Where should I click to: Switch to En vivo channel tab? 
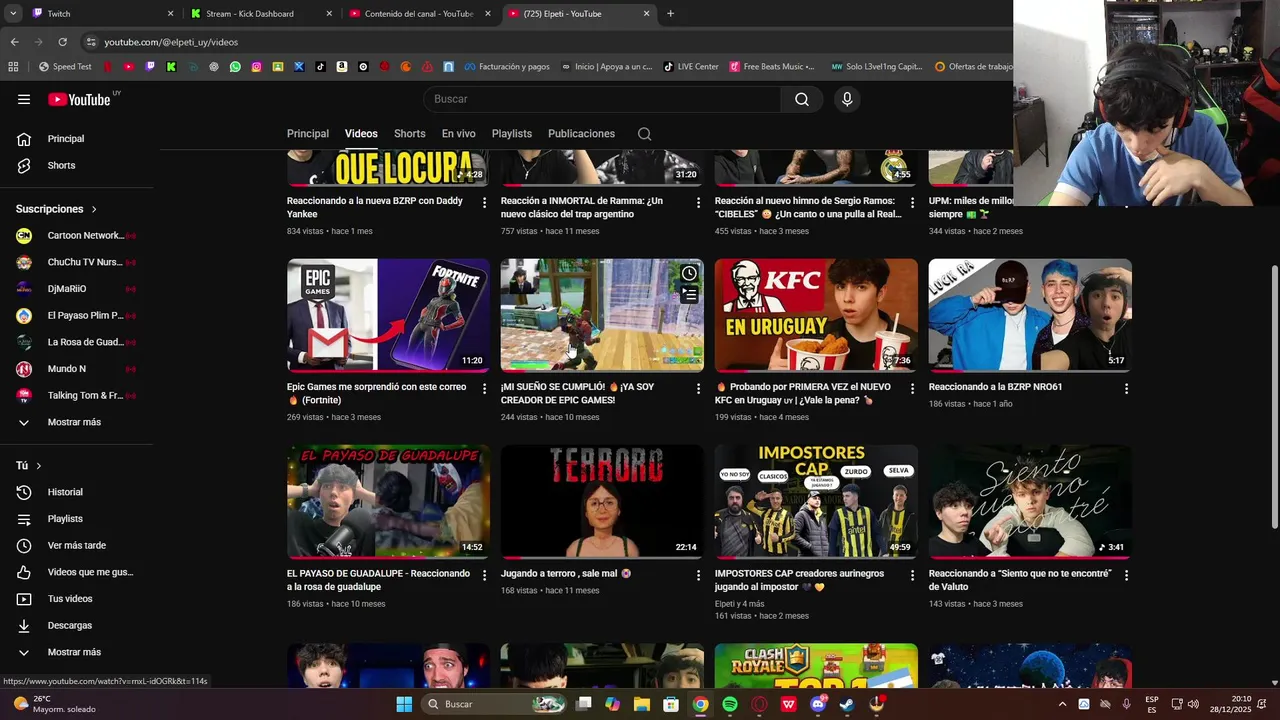point(459,134)
